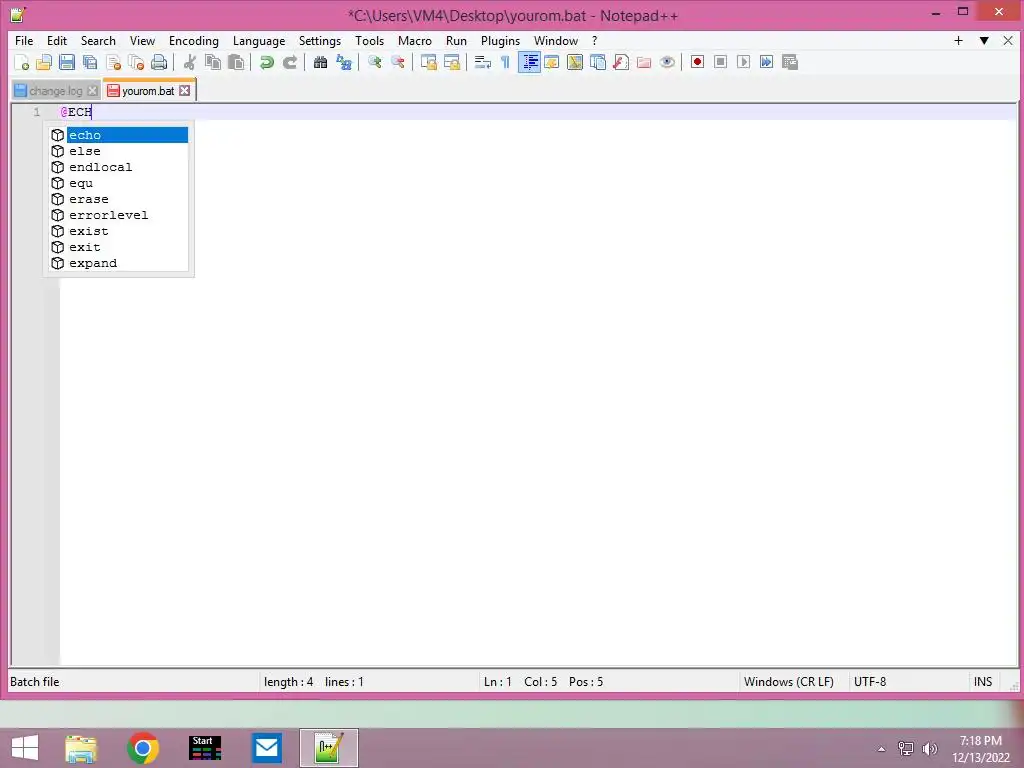Open the Tools menu
1024x768 pixels.
point(369,40)
